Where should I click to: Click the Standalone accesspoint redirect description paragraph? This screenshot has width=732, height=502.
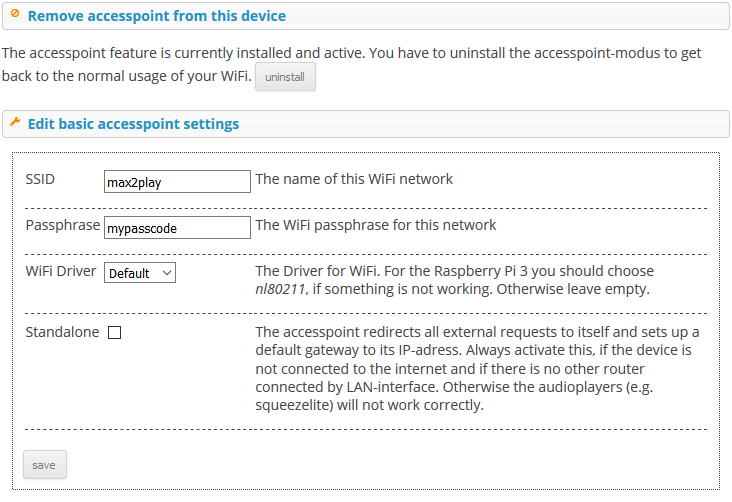477,368
